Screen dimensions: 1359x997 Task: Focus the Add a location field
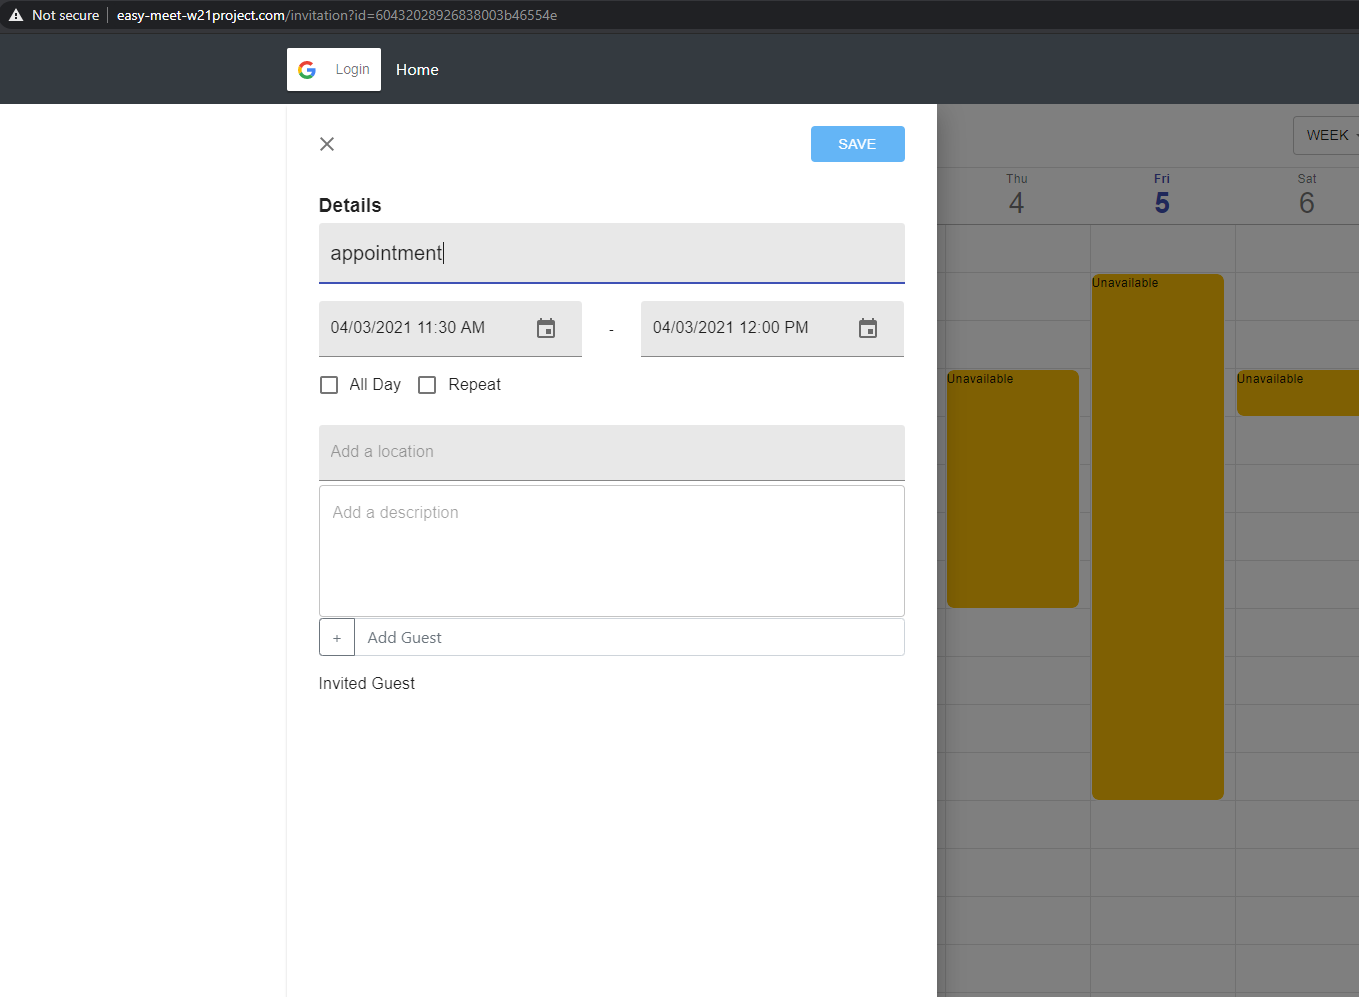612,452
